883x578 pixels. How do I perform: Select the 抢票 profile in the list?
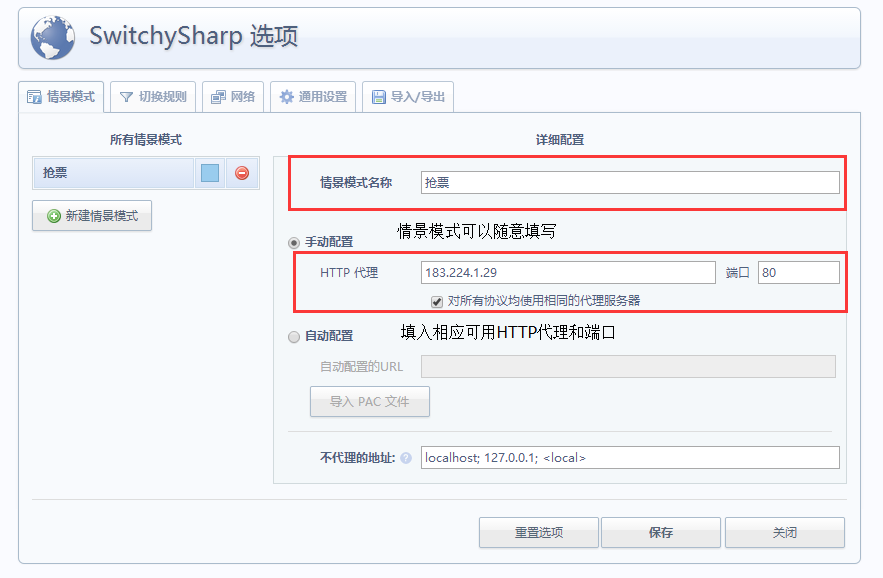pos(113,173)
